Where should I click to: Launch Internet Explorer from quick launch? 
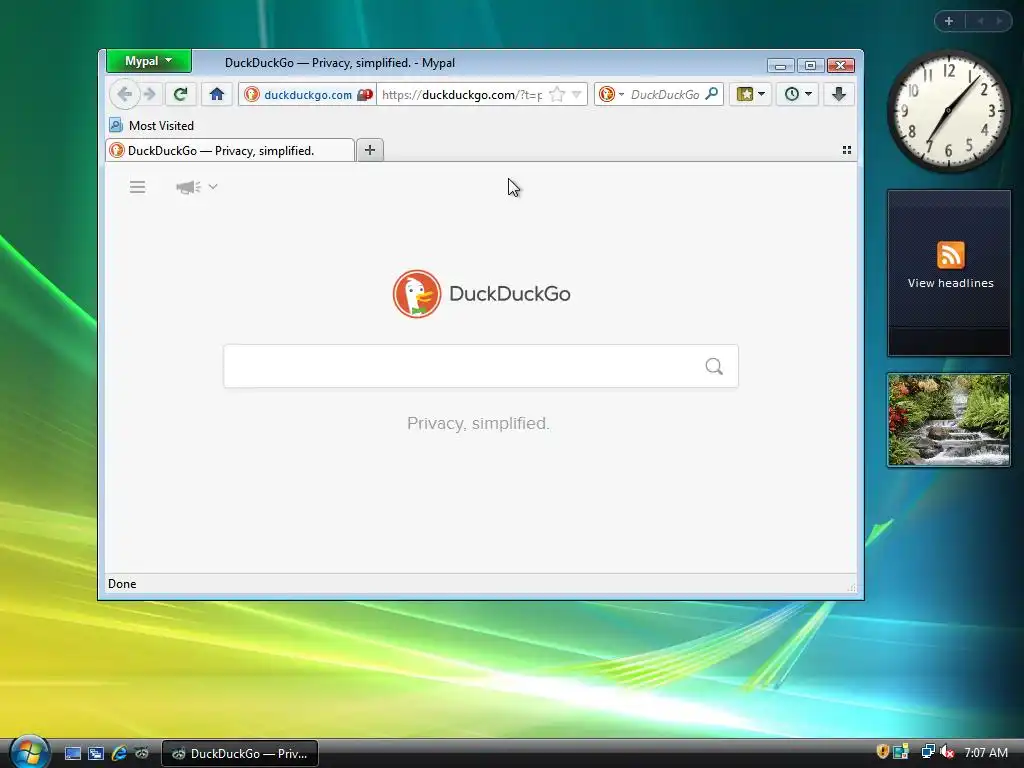click(119, 754)
